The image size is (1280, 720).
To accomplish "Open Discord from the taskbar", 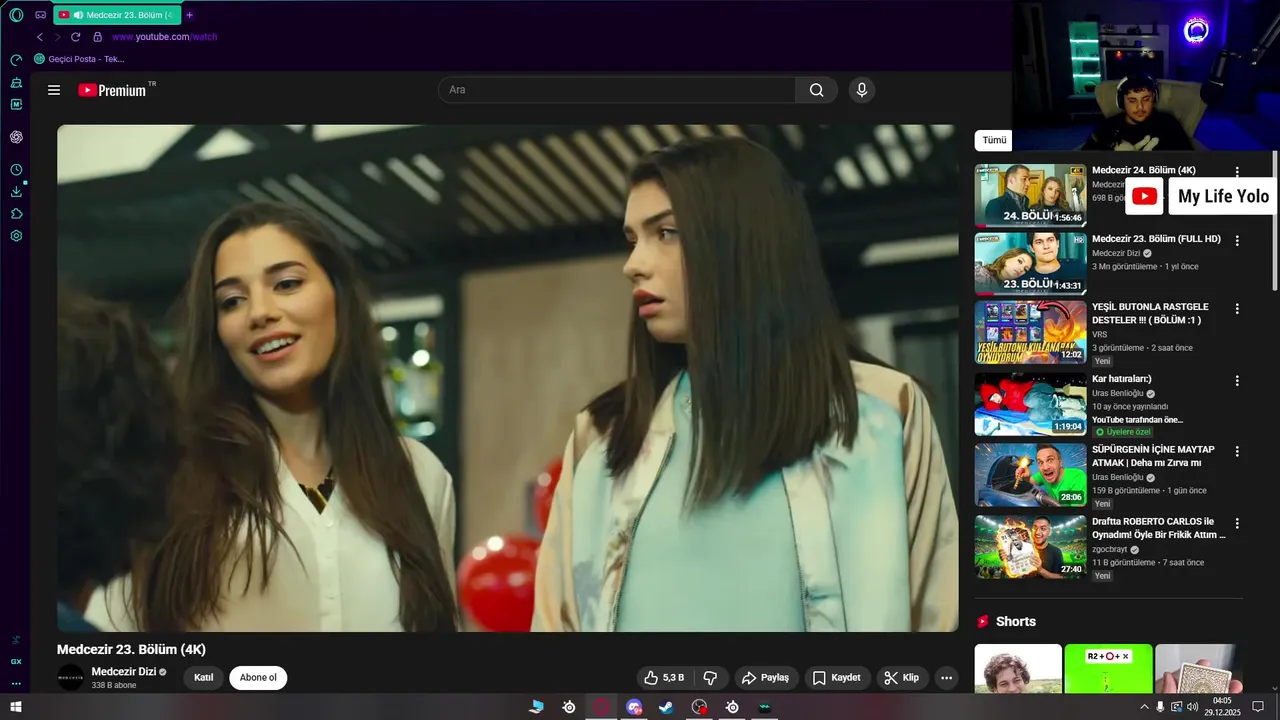I will (634, 707).
